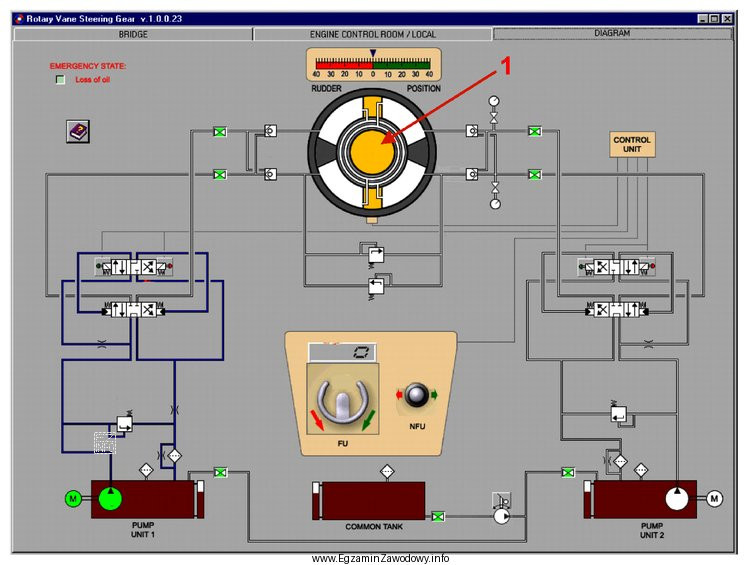The height and width of the screenshot is (565, 748).
Task: Click the upper relief valve below the actuator
Action: (375, 254)
